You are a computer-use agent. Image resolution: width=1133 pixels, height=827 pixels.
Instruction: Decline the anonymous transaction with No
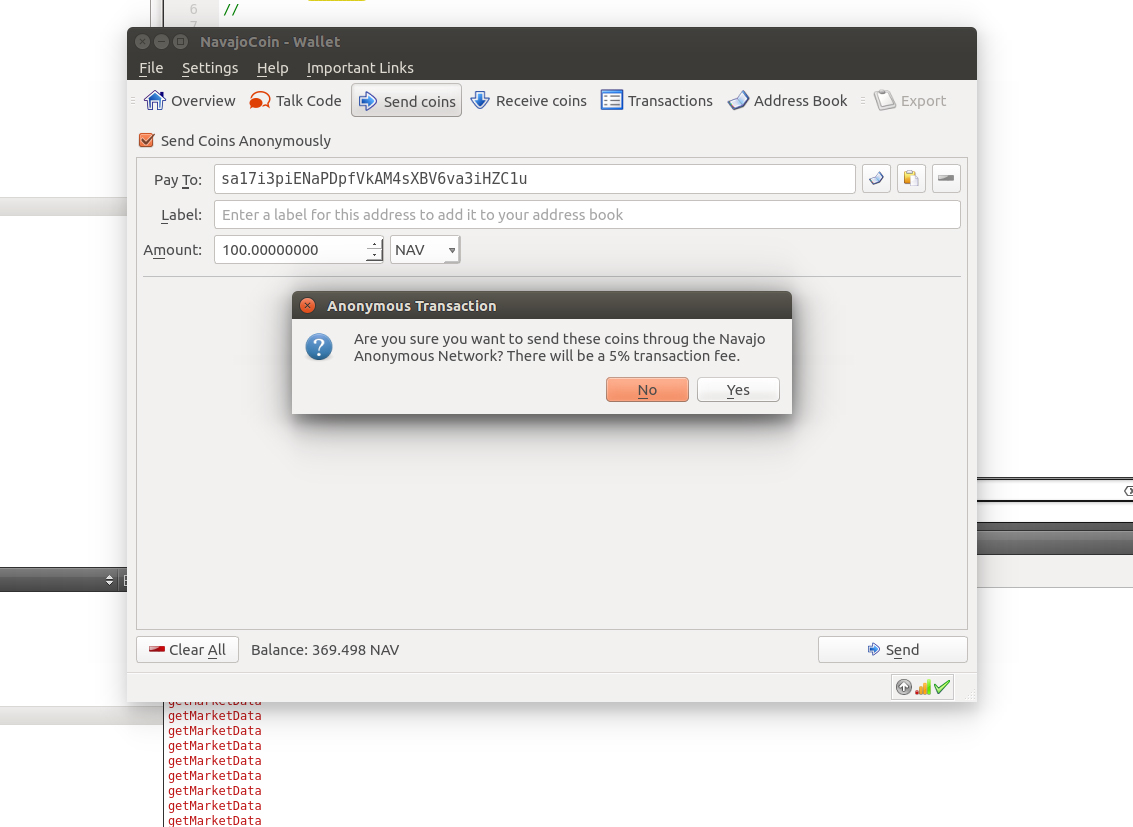point(647,390)
